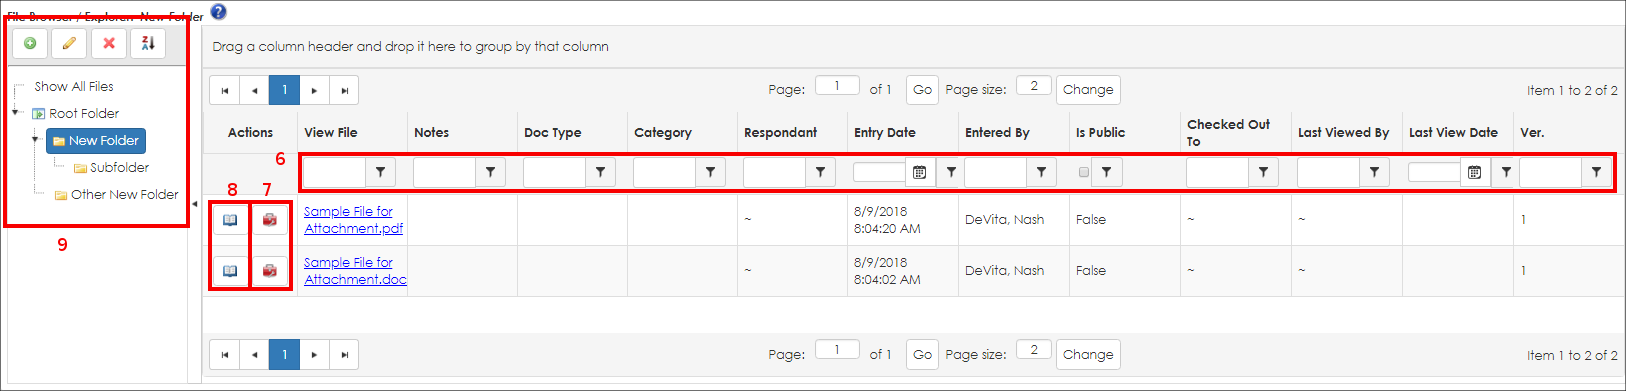Screen dimensions: 1626x391
Task: Collapse the Root Folder tree node
Action: [x=15, y=113]
